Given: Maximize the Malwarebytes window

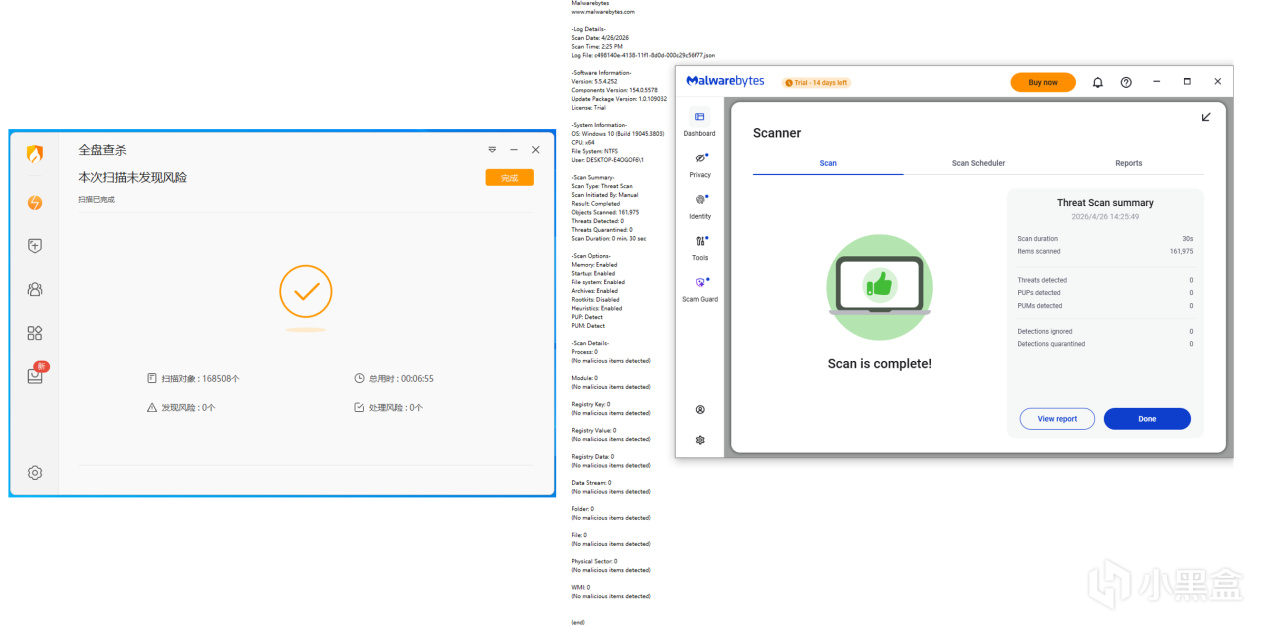Looking at the screenshot, I should (x=1187, y=82).
